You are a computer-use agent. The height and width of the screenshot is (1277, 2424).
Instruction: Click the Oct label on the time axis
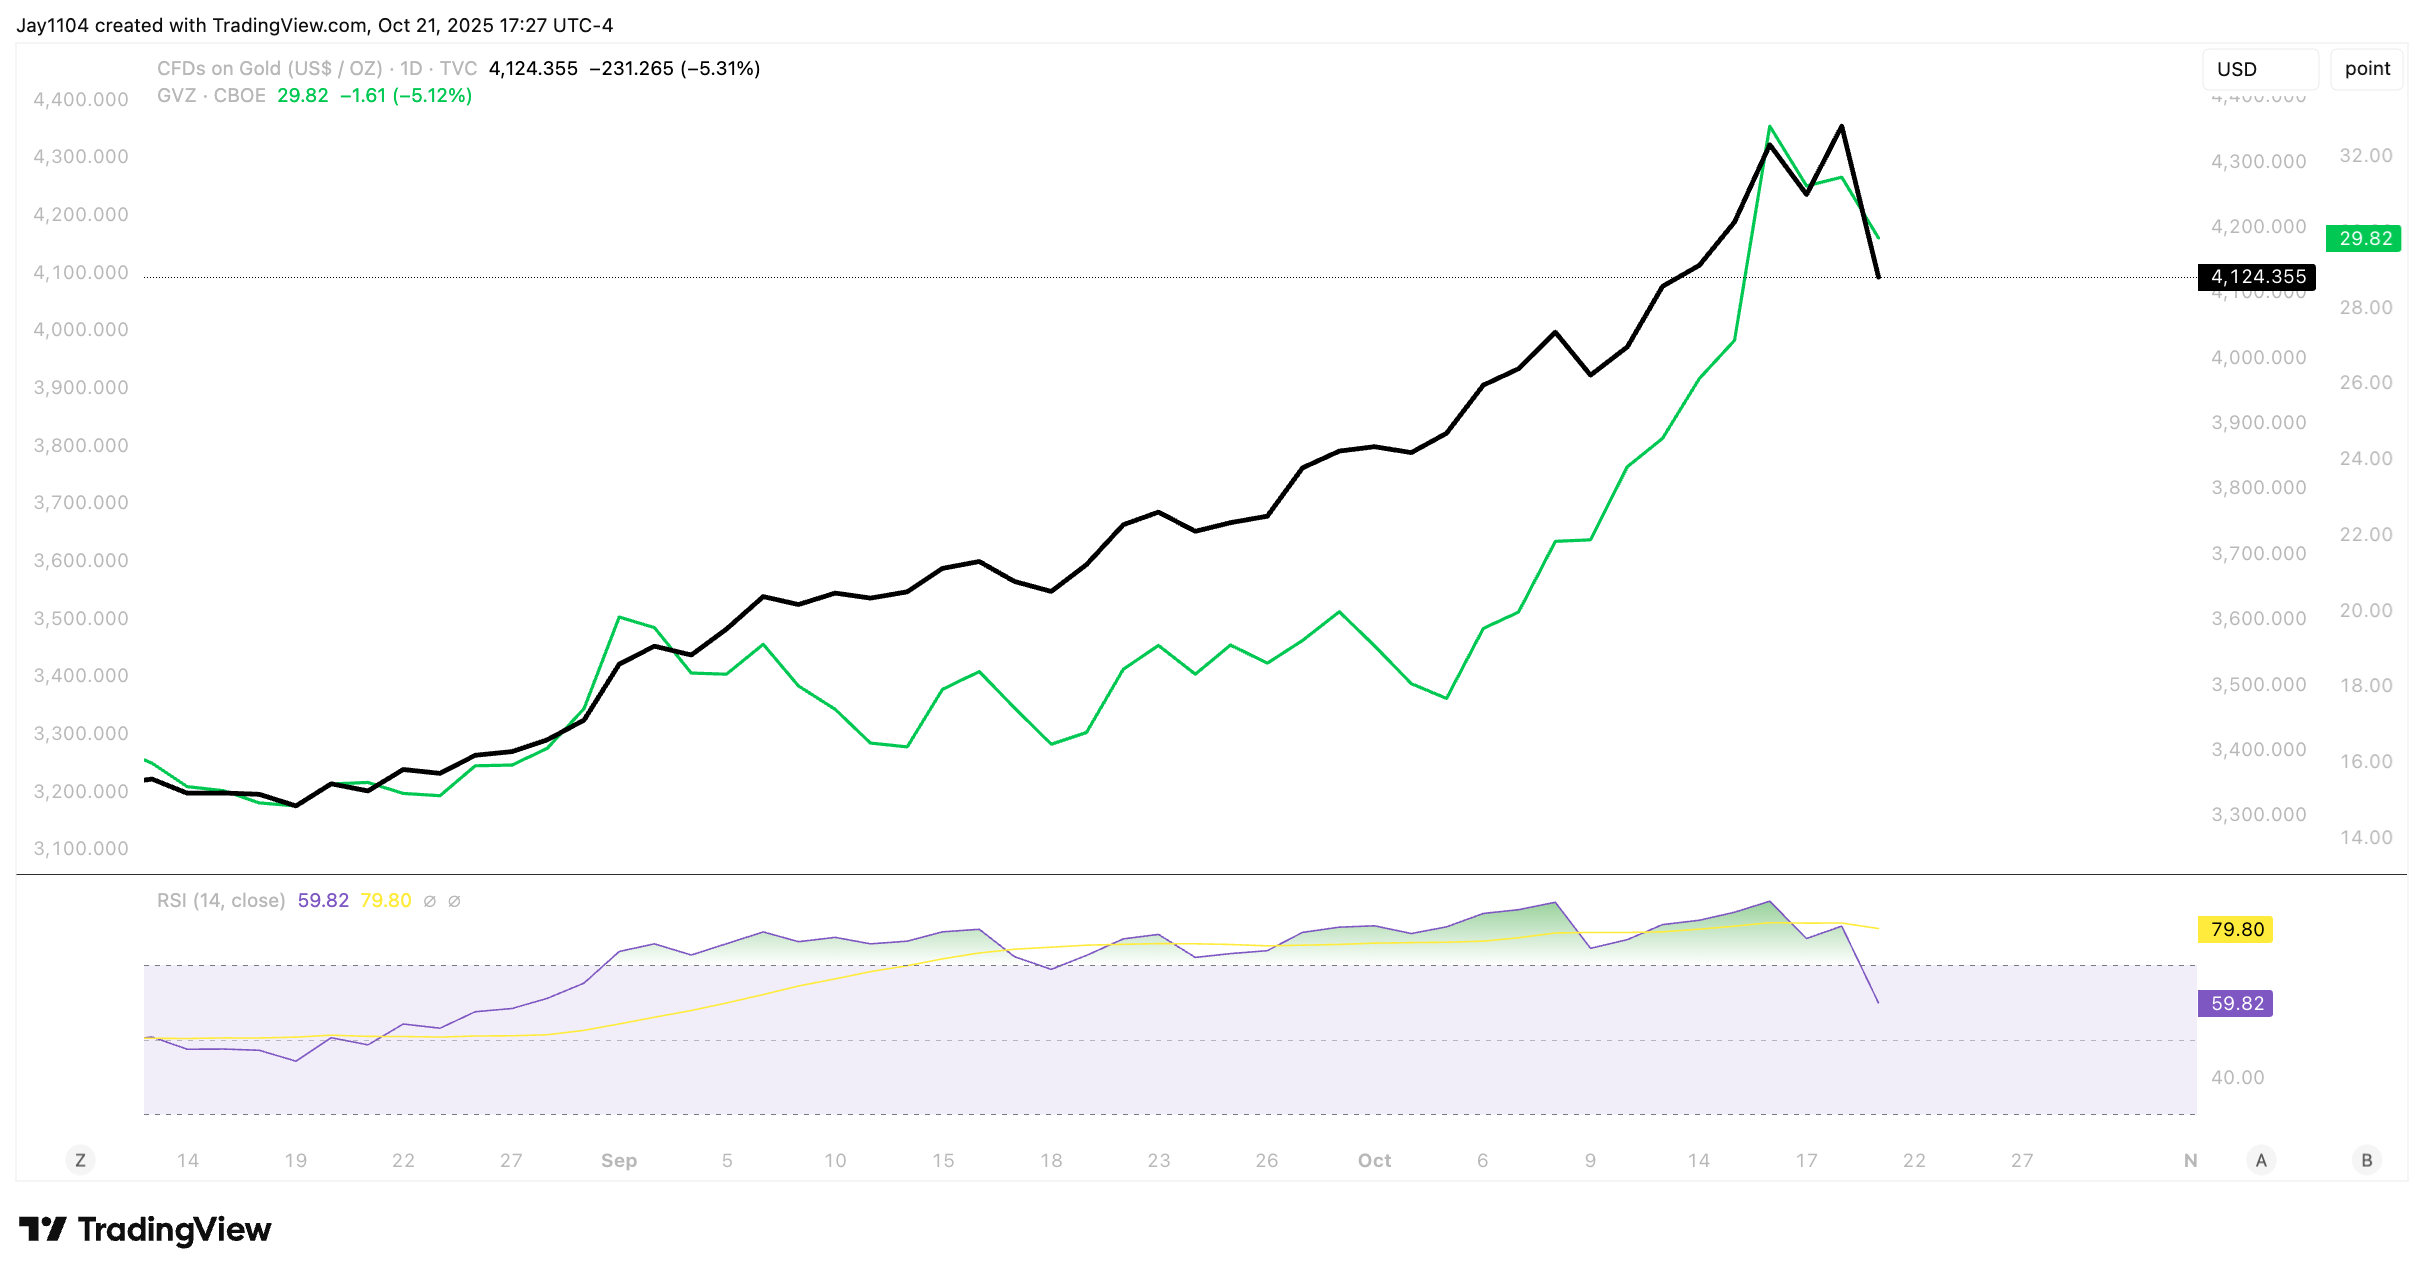point(1374,1160)
